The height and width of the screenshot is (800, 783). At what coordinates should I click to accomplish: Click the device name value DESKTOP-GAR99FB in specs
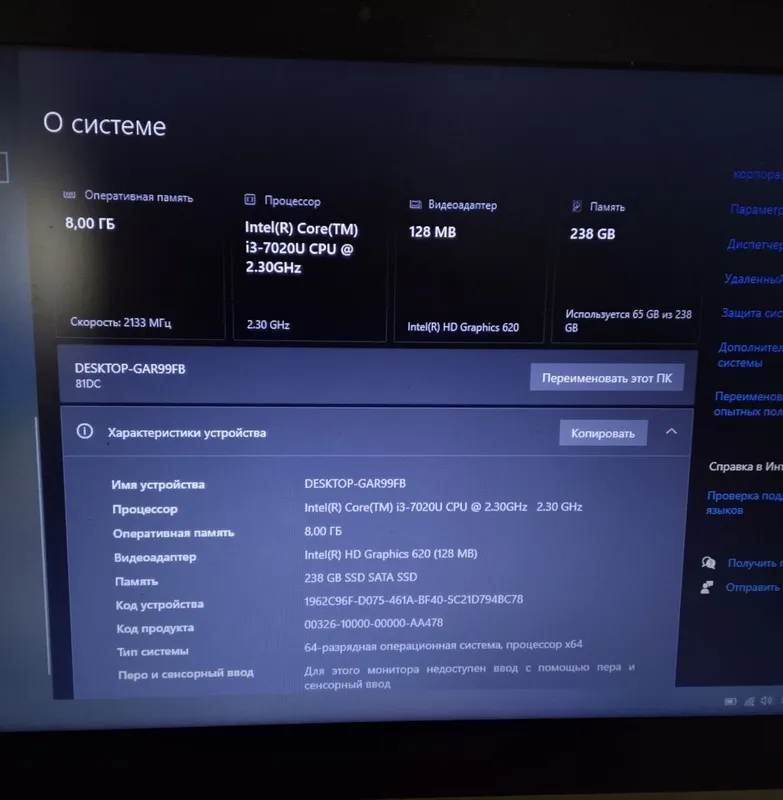tap(355, 483)
